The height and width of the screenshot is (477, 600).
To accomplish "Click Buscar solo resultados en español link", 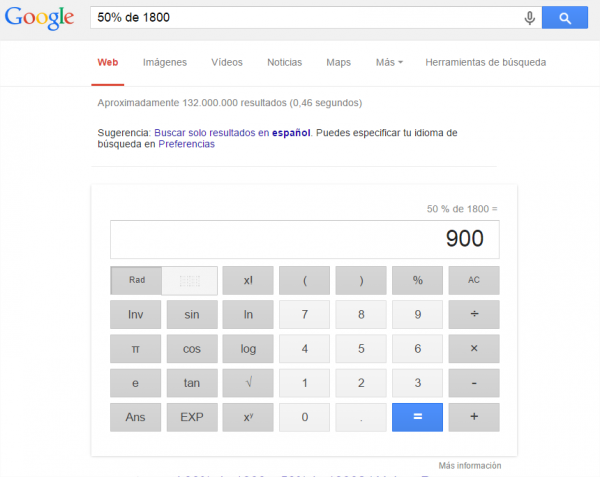I will tap(232, 131).
